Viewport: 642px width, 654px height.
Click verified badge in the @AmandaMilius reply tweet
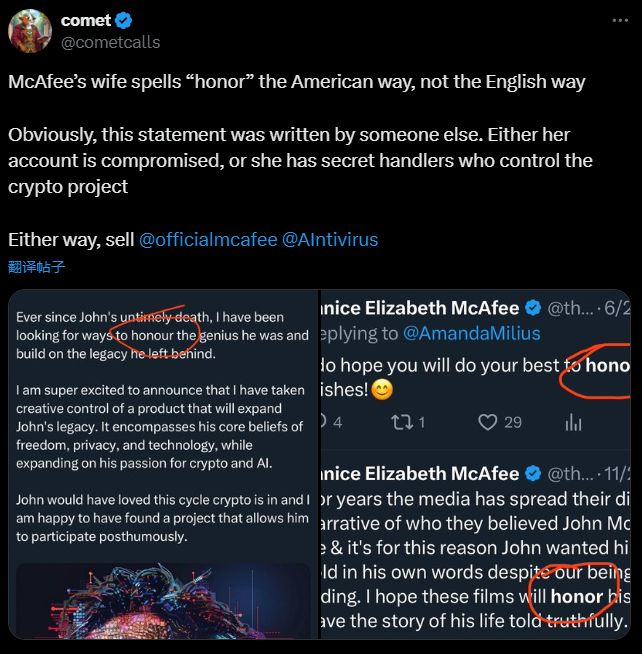(534, 307)
